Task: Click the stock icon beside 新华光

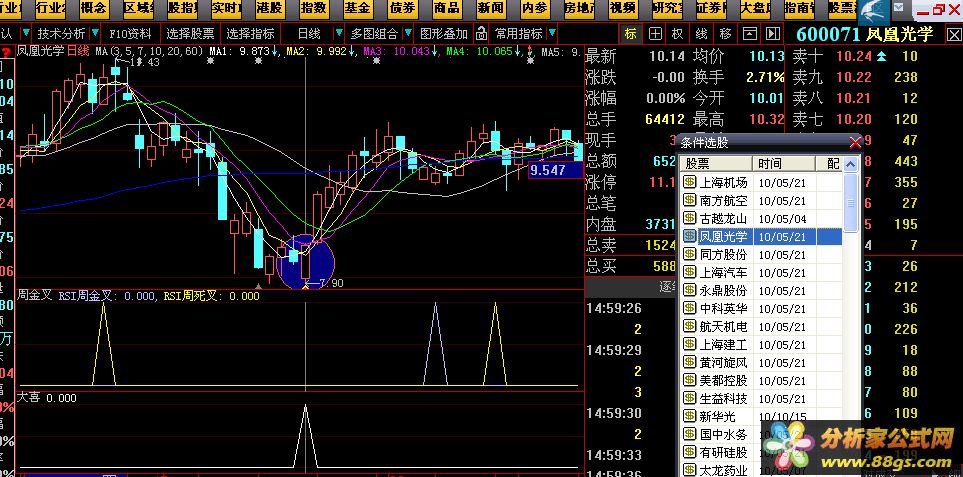Action: pos(689,416)
